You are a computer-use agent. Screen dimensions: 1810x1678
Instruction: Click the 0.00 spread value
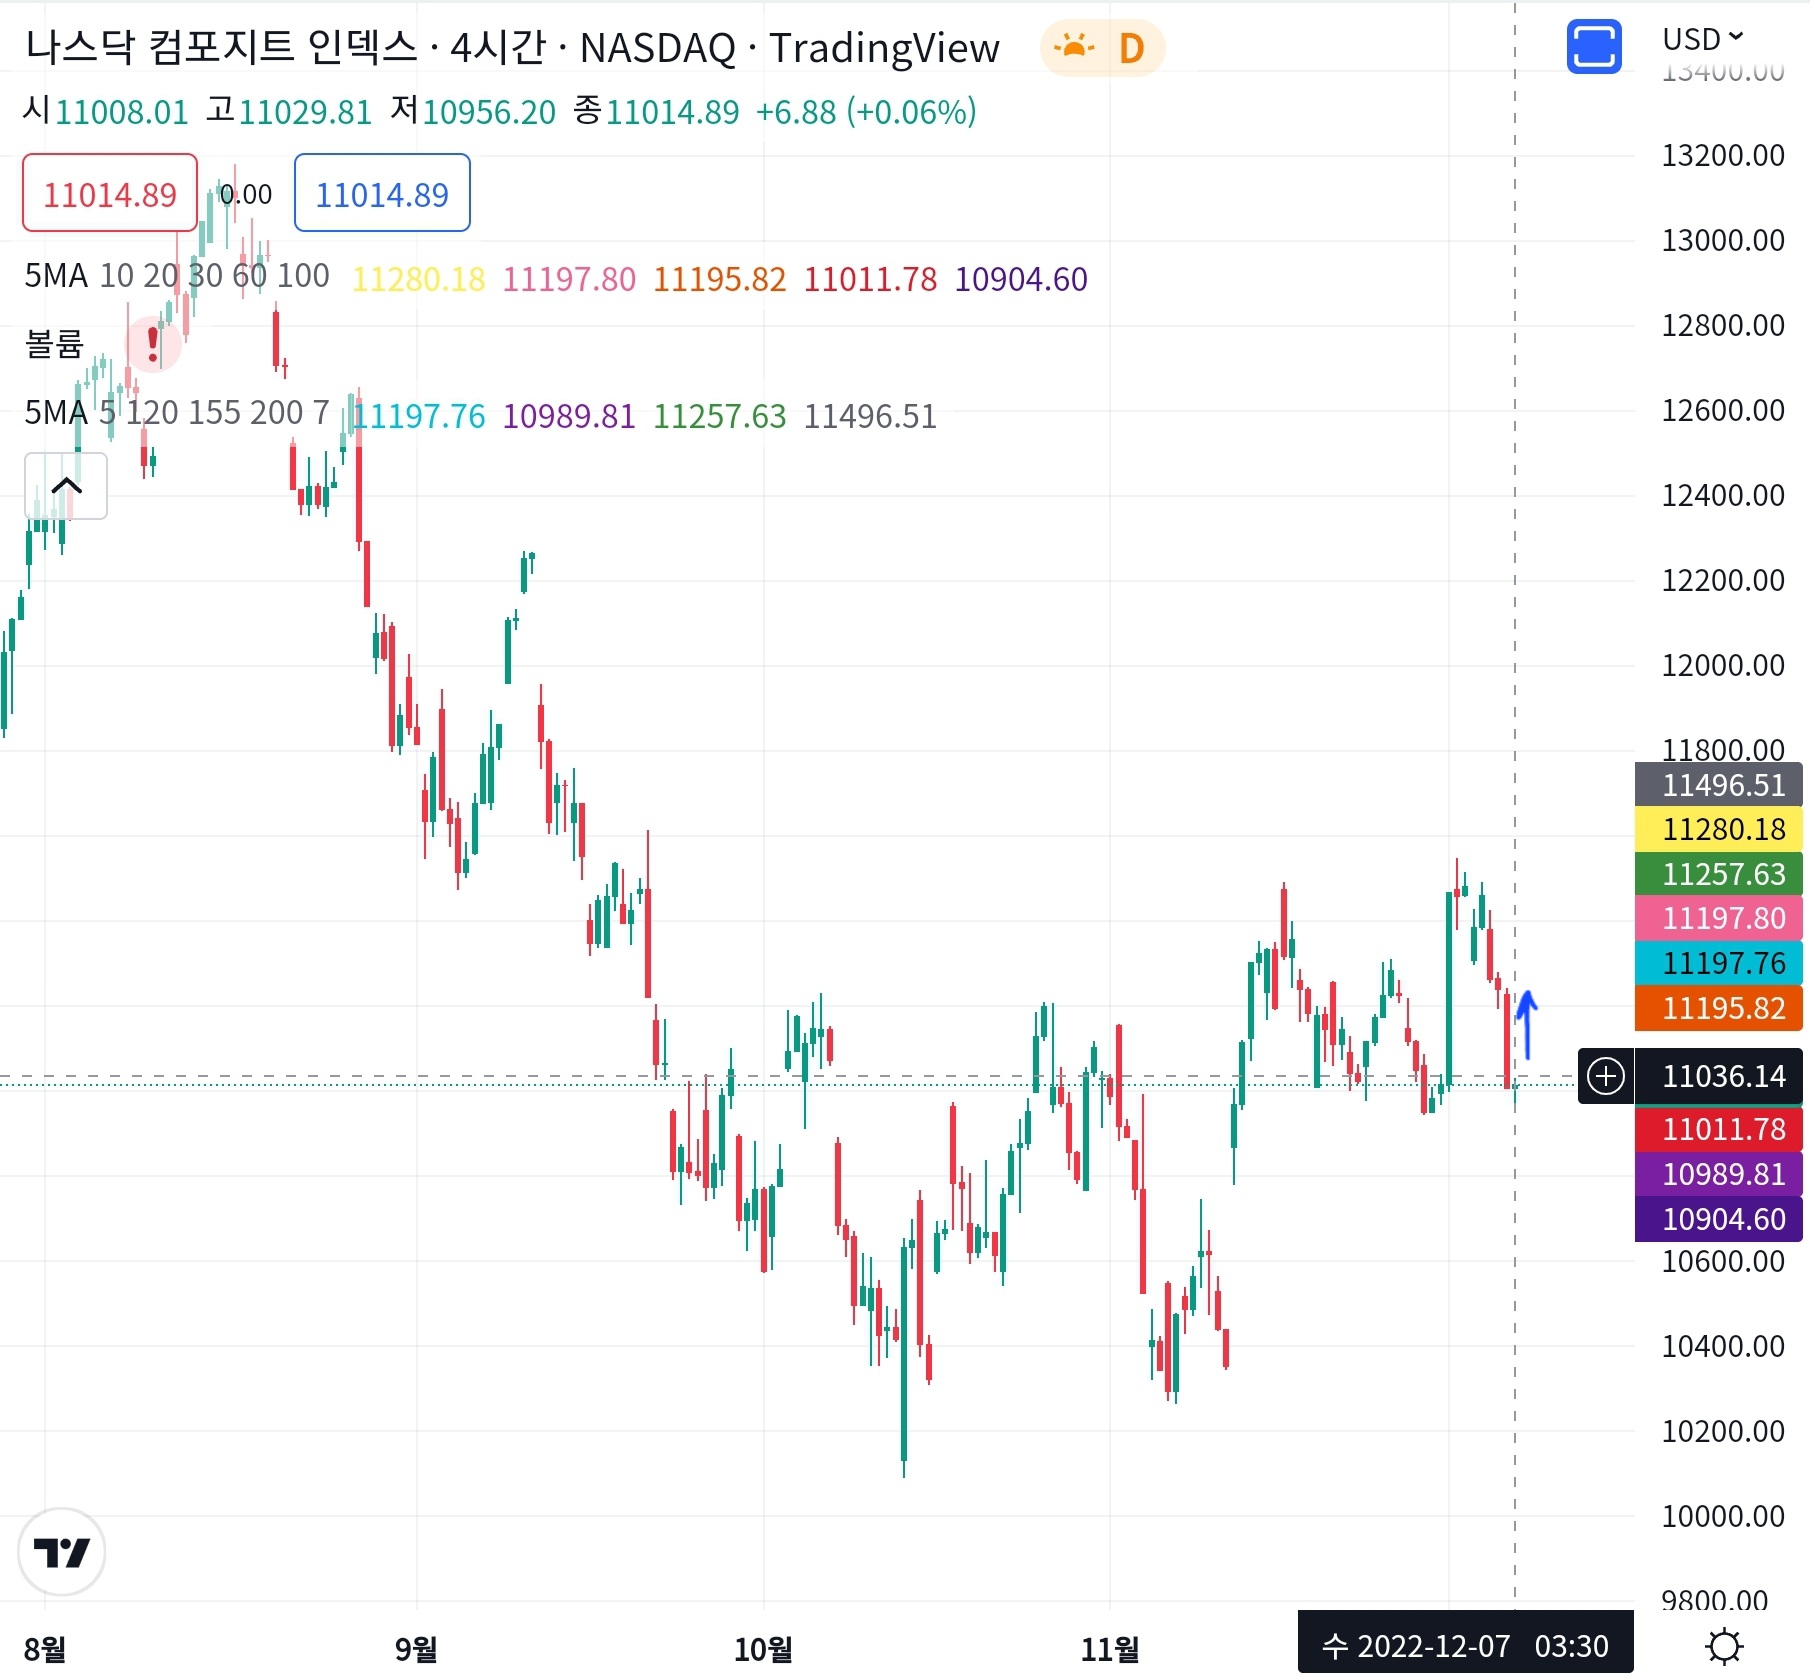pyautogui.click(x=246, y=194)
